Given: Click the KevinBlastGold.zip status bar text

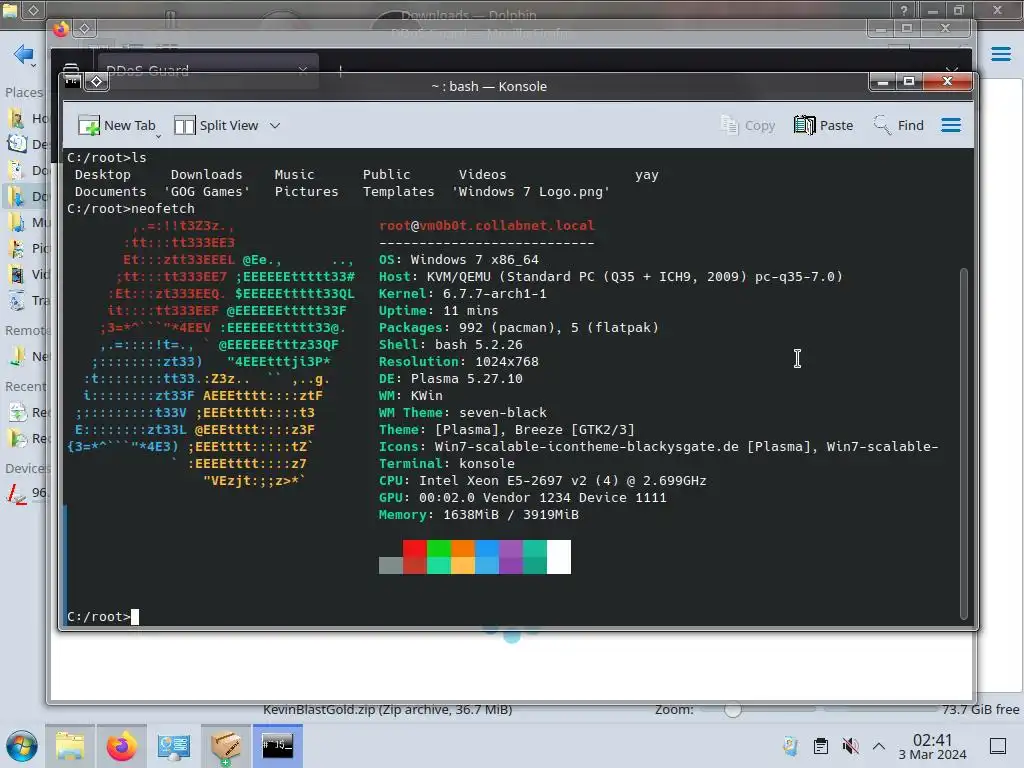Looking at the screenshot, I should [387, 710].
